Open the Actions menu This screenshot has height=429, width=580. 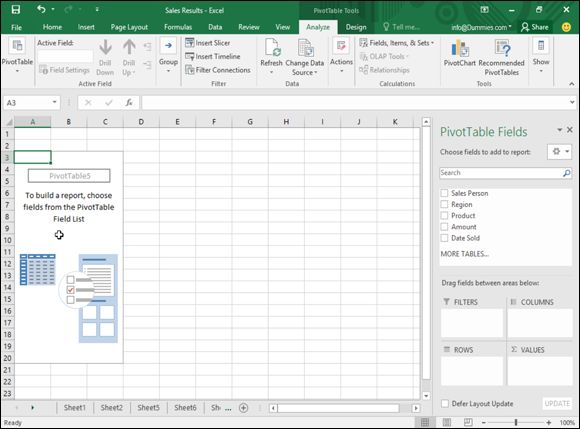coord(341,55)
